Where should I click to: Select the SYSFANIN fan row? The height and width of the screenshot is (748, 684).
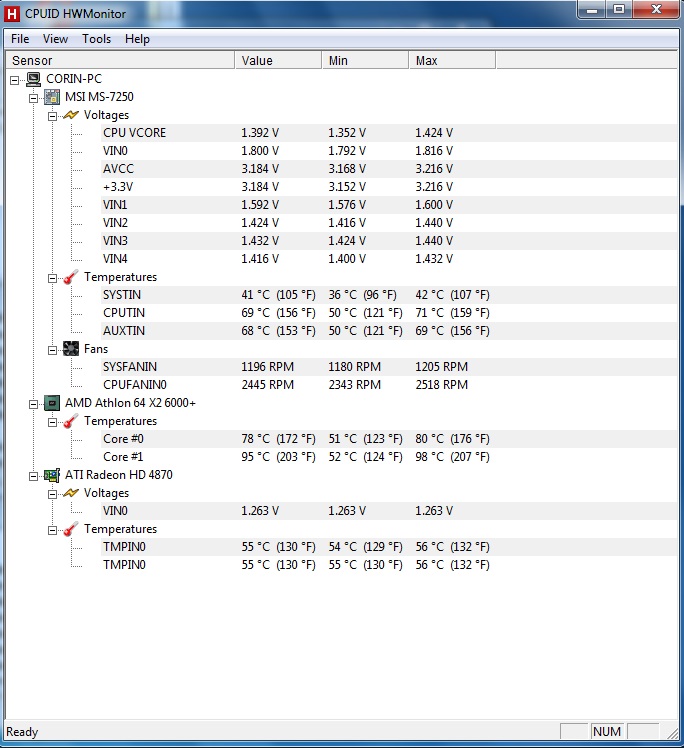pyautogui.click(x=389, y=367)
